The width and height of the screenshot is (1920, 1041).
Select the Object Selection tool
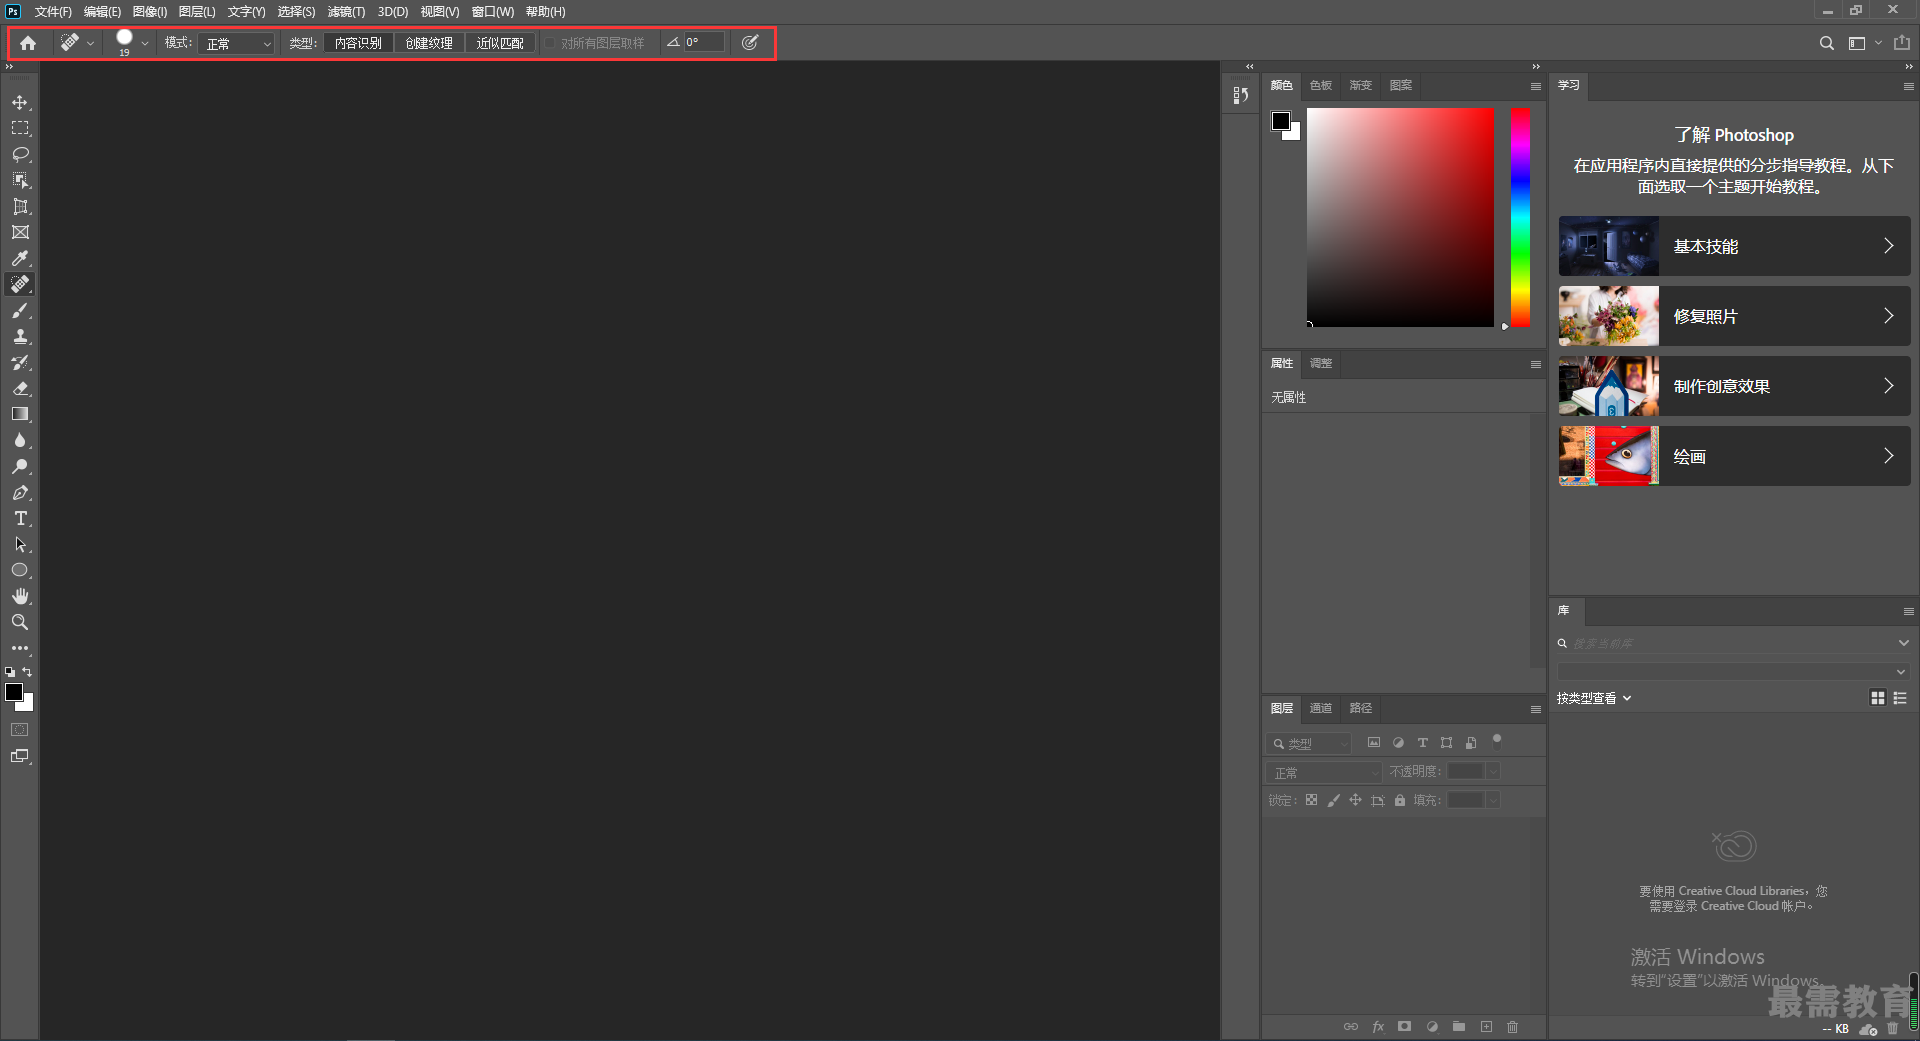[x=20, y=180]
